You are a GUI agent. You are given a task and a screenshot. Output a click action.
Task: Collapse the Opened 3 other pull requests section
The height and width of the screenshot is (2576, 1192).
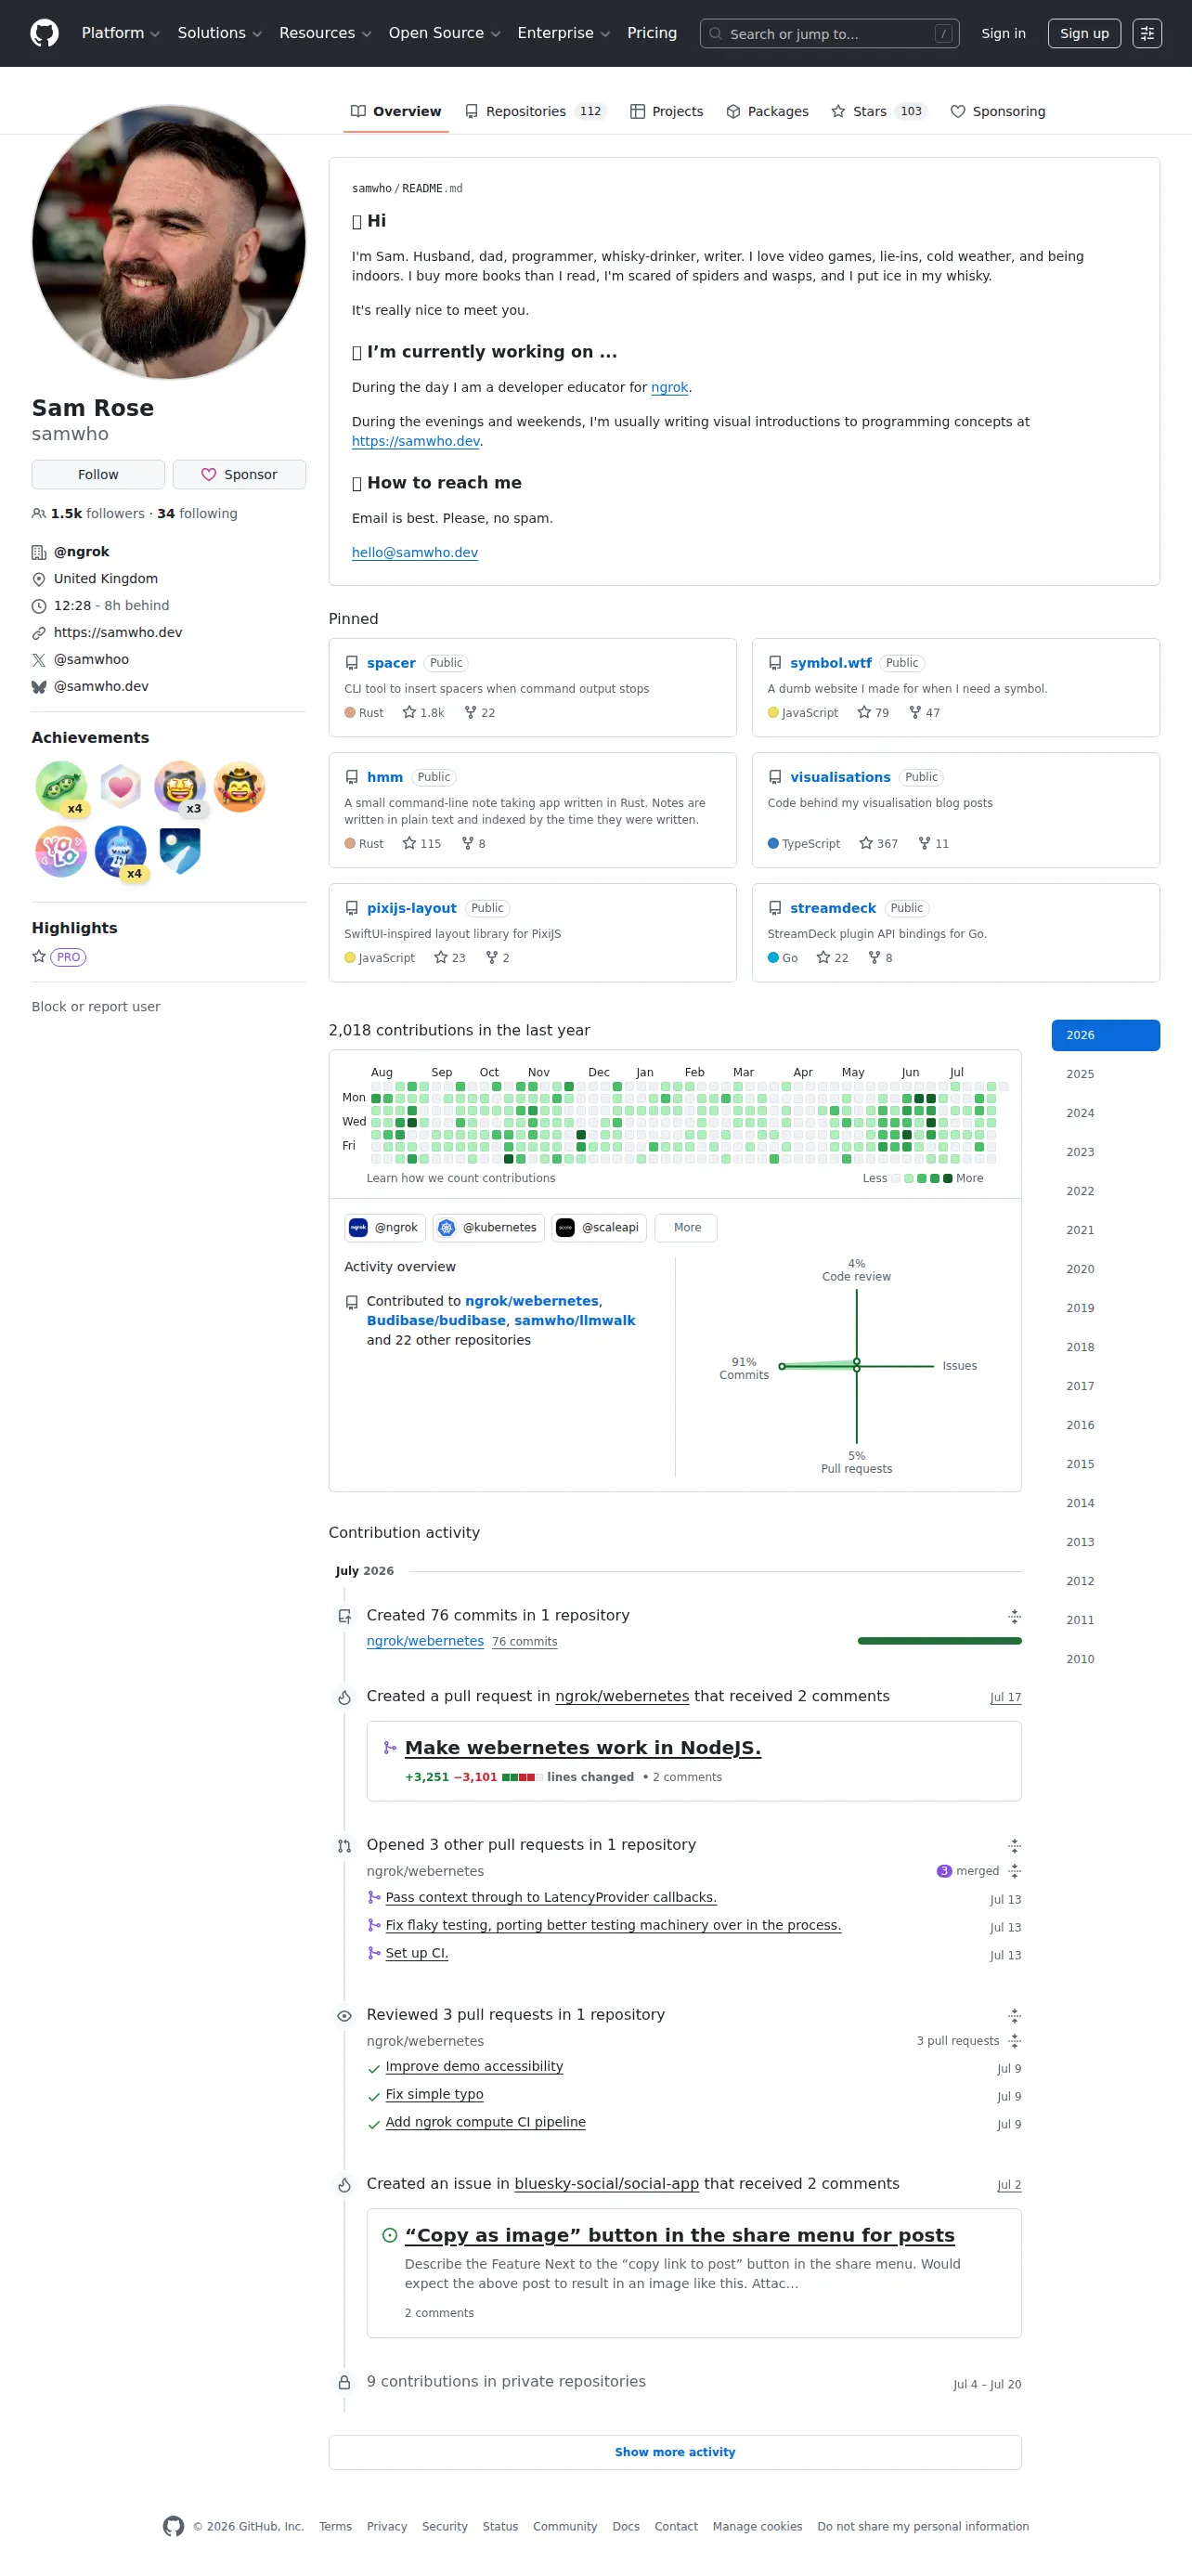pyautogui.click(x=1014, y=1845)
